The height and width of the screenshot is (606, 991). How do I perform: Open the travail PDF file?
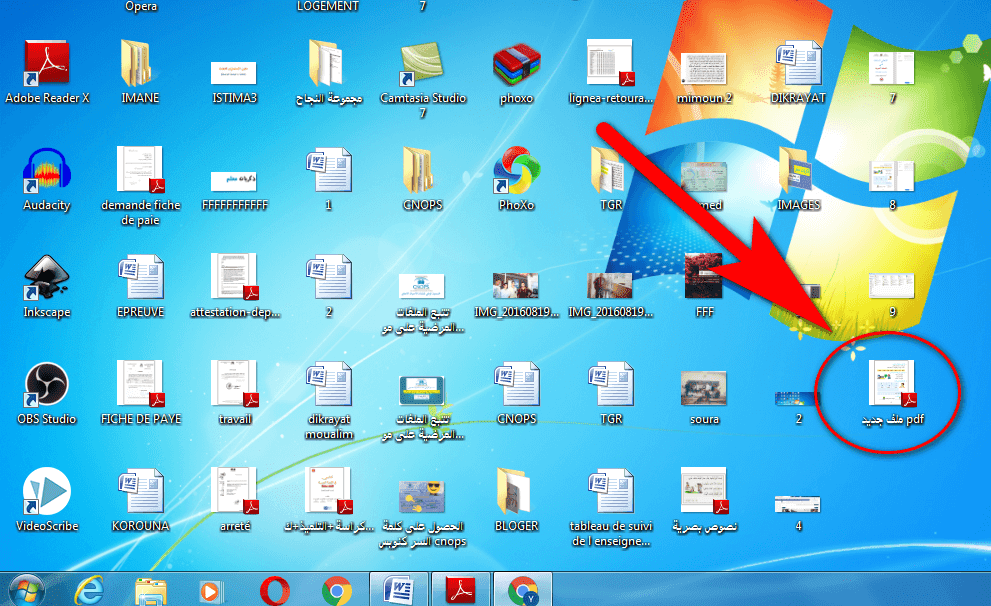coord(234,384)
